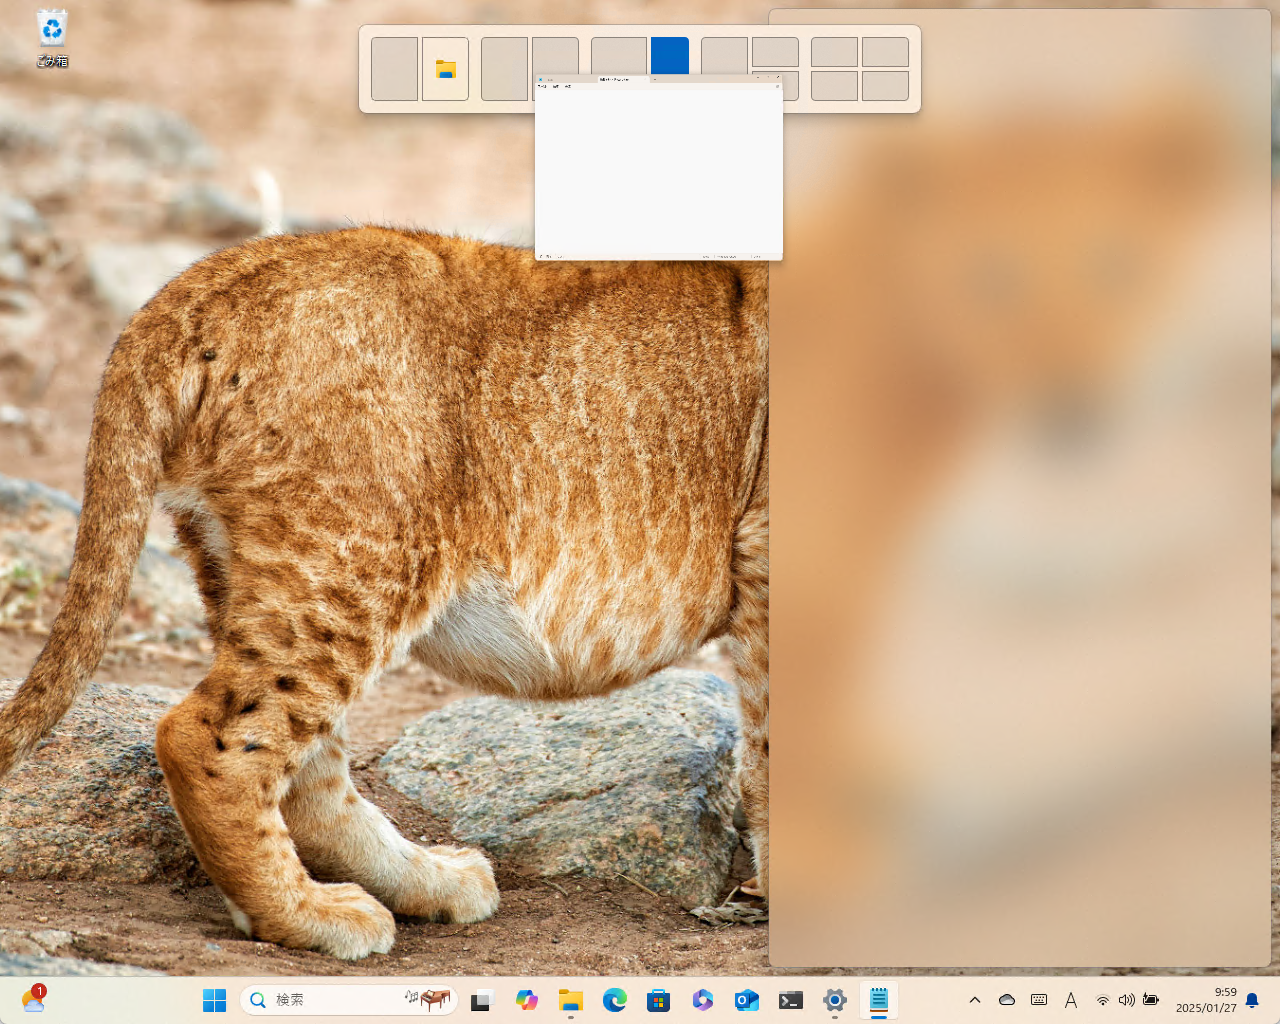Open the clock showing 9:59 2025/01/27

[x=1206, y=1000]
